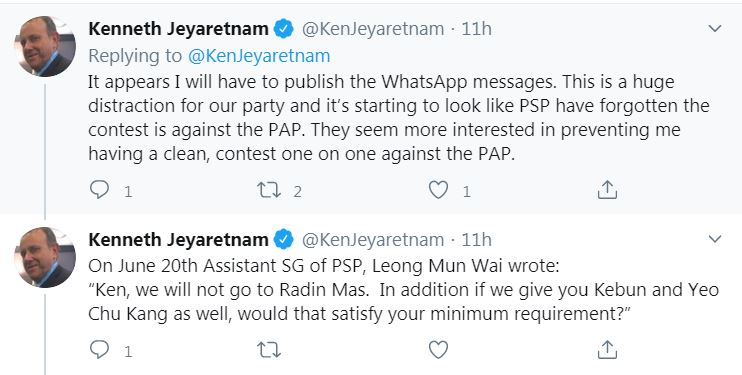Screen dimensions: 742x375
Task: Click the verified badge on first tweet
Action: [283, 29]
